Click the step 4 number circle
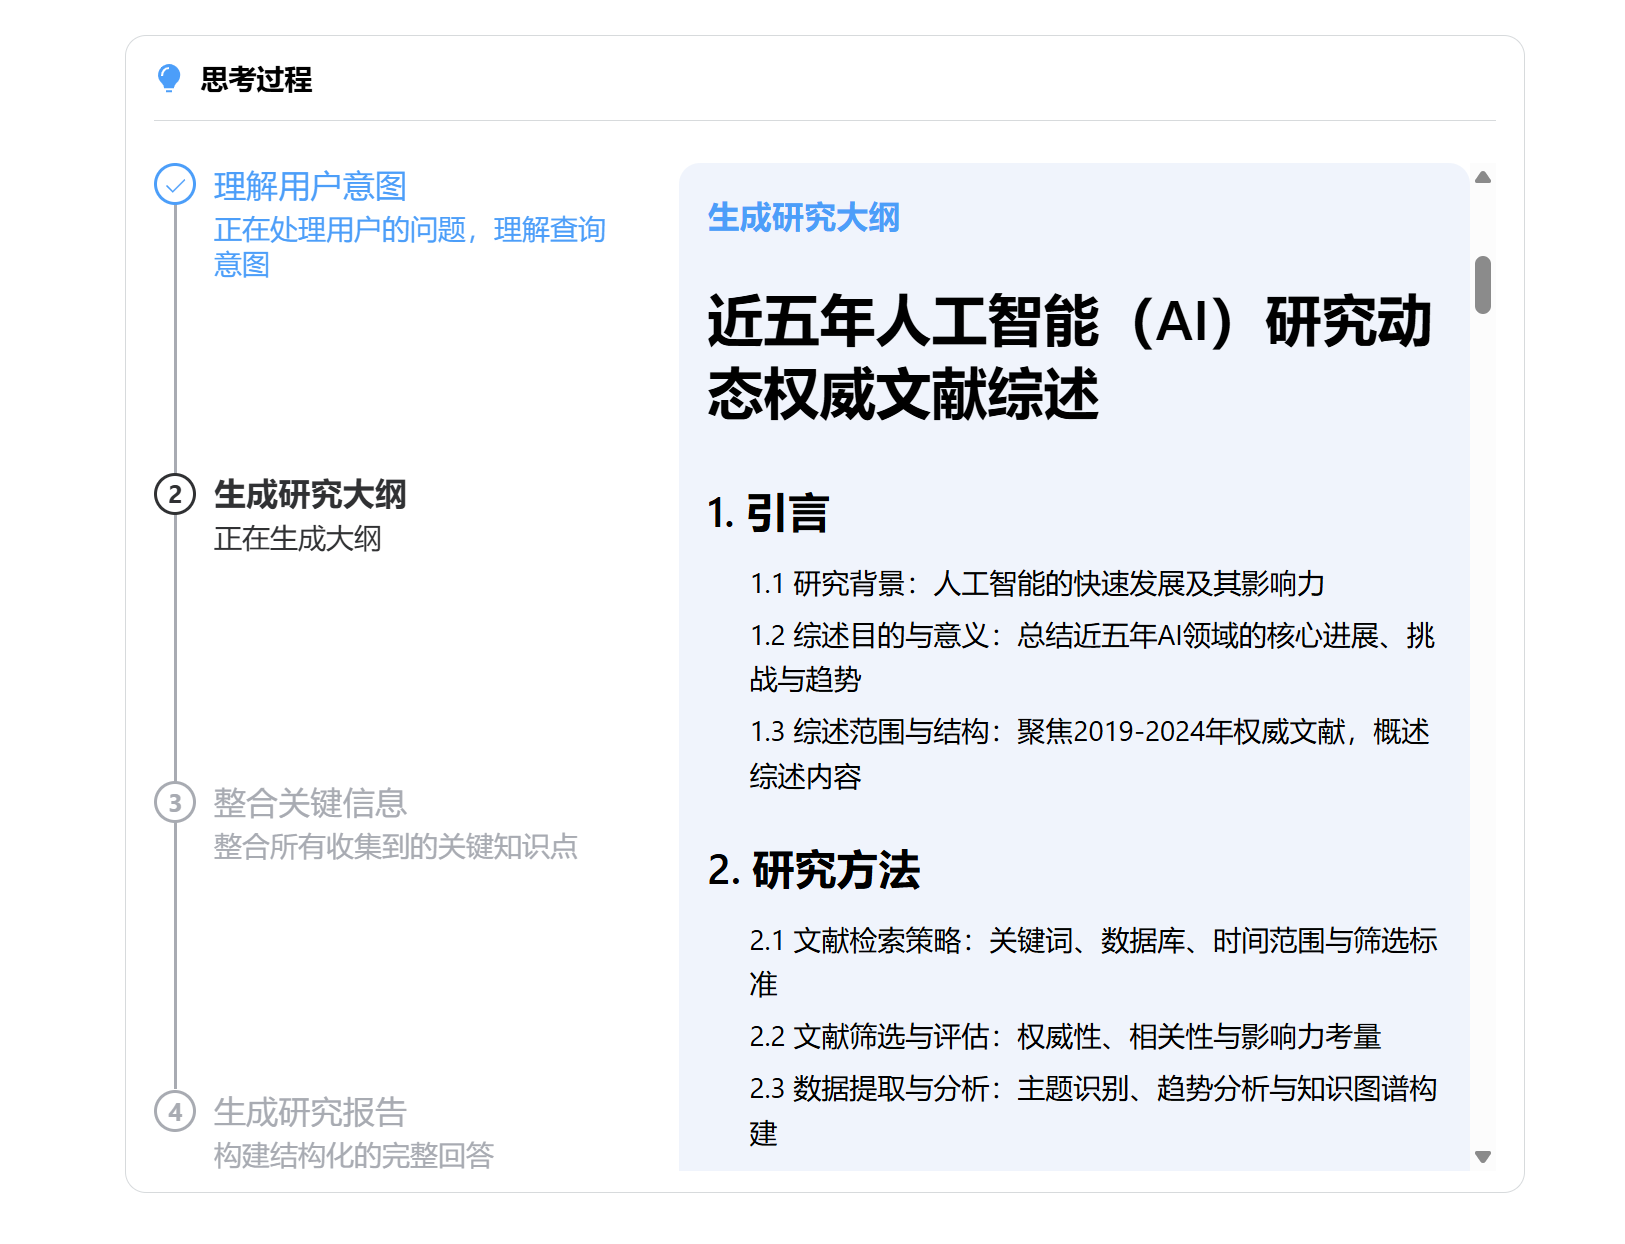This screenshot has width=1625, height=1244. tap(175, 1112)
